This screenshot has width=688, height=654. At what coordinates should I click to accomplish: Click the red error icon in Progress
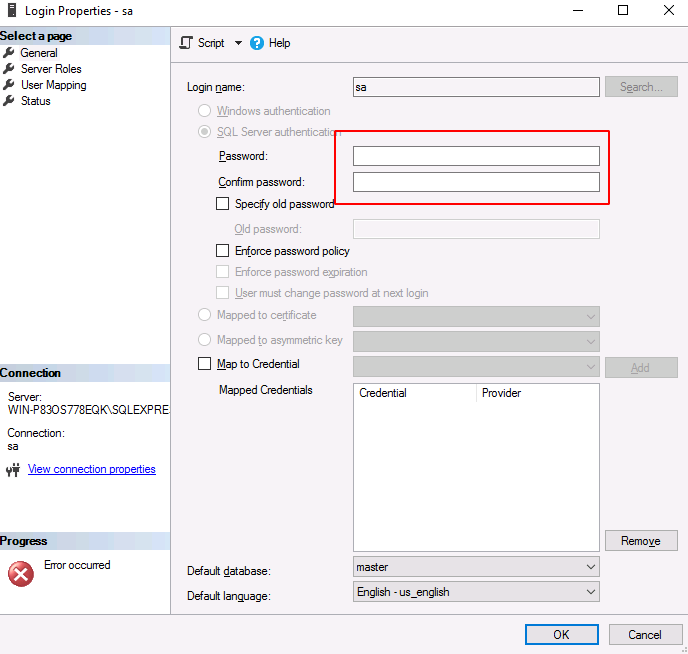[21, 574]
